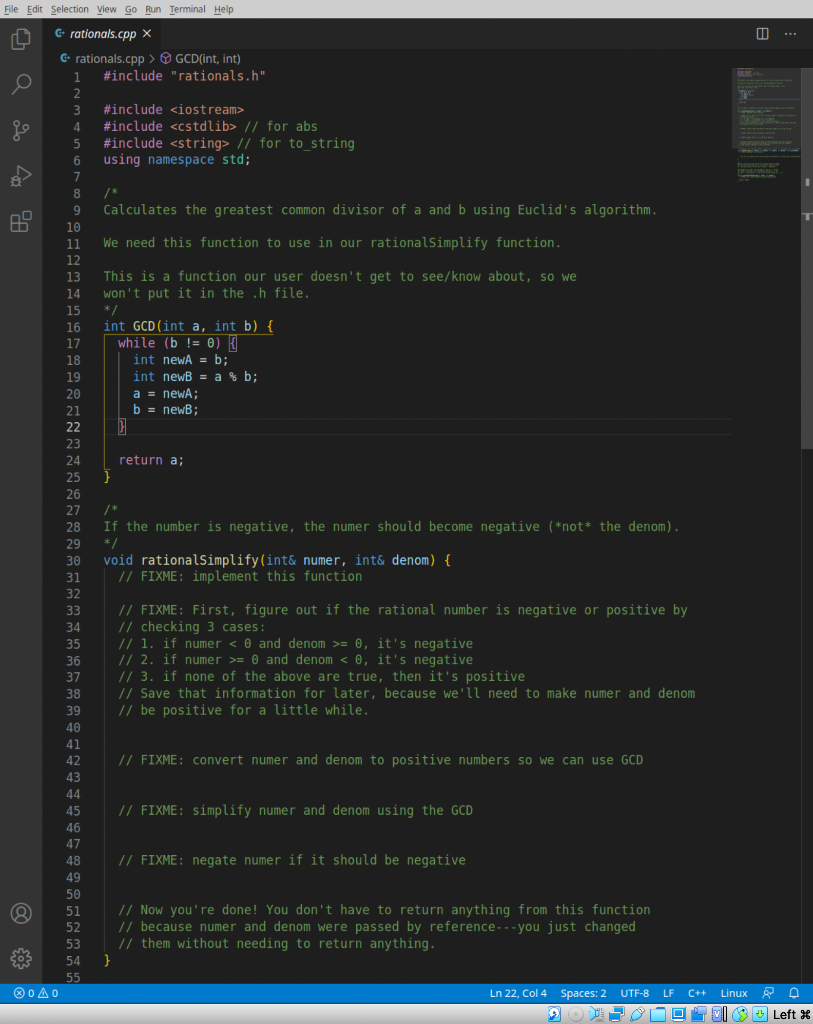Open the Run and Debug view
The height and width of the screenshot is (1024, 813).
(21, 176)
